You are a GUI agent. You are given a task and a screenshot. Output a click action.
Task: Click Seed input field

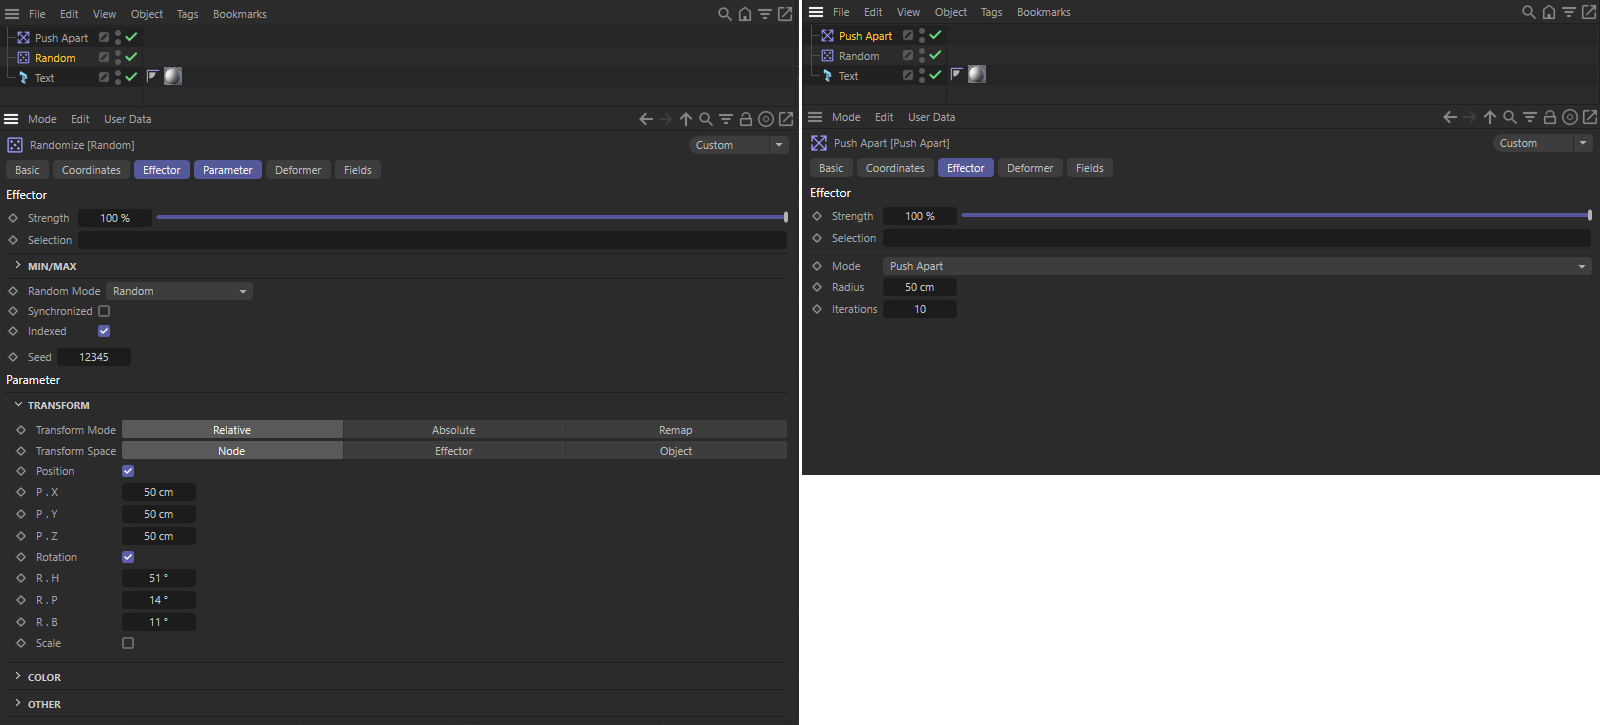click(x=94, y=357)
